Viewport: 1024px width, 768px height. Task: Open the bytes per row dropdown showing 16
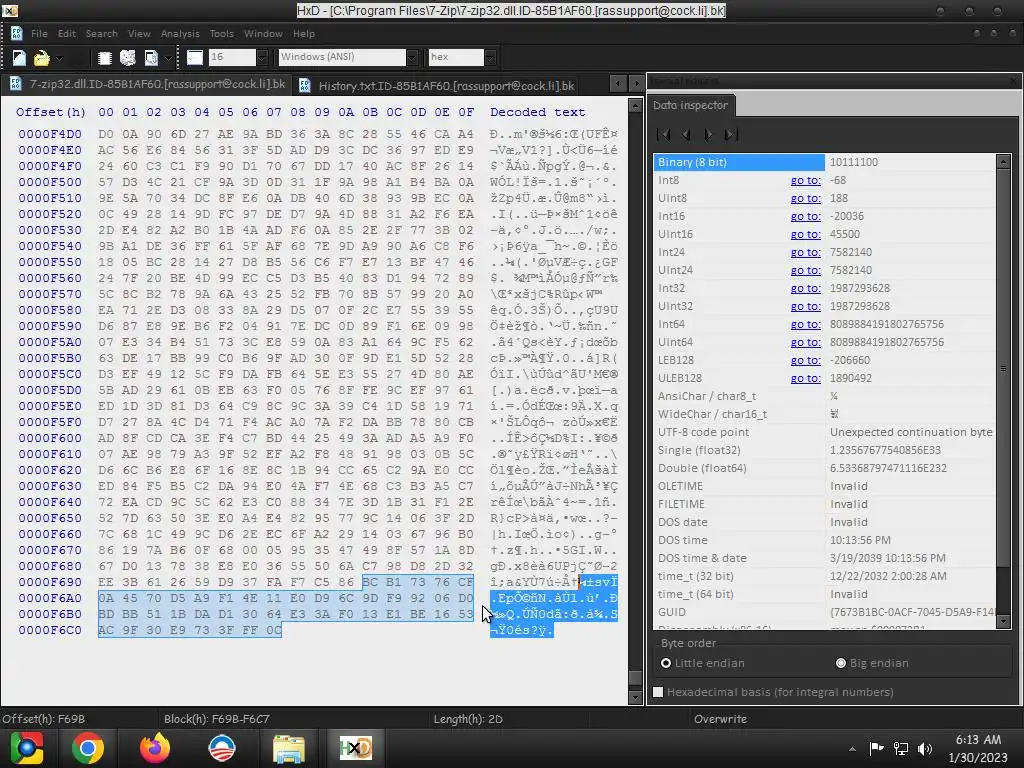262,57
